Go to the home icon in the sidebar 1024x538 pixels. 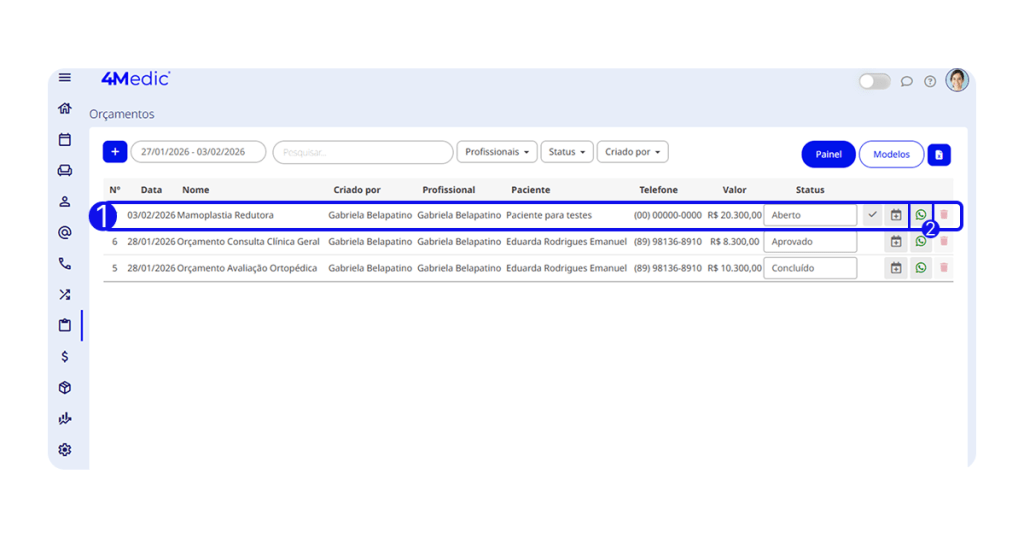(65, 109)
